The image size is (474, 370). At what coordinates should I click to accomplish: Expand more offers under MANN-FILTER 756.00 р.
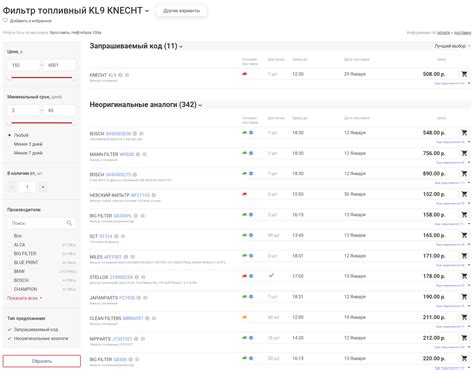pos(452,163)
